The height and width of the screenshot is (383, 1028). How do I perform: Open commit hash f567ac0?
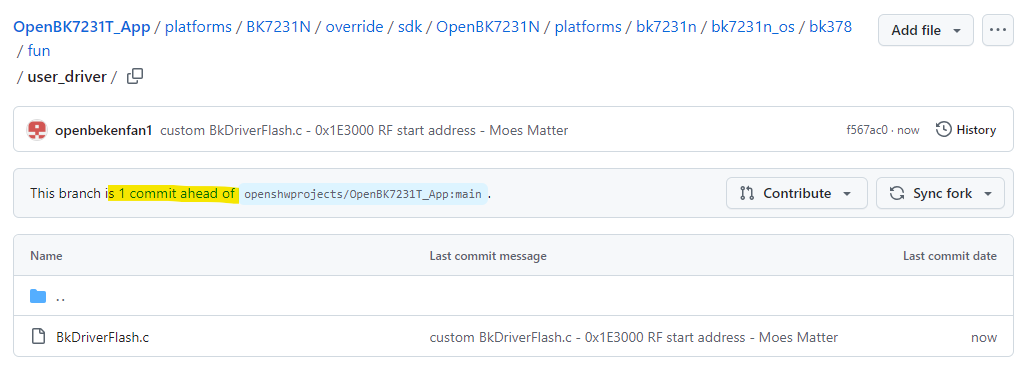coord(867,130)
